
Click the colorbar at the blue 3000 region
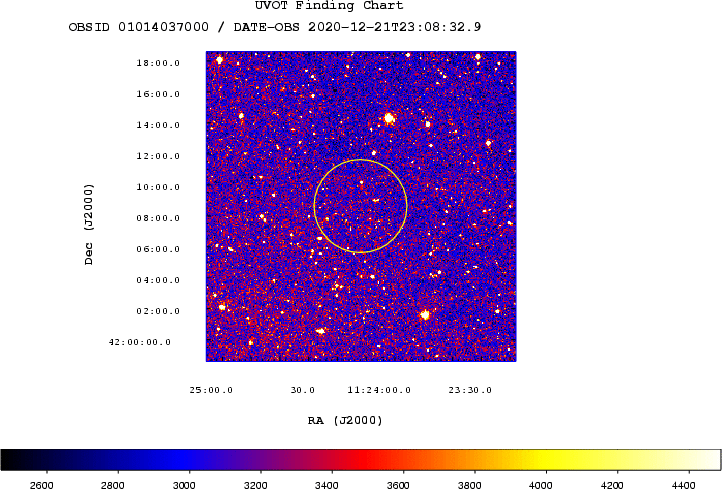coord(189,460)
